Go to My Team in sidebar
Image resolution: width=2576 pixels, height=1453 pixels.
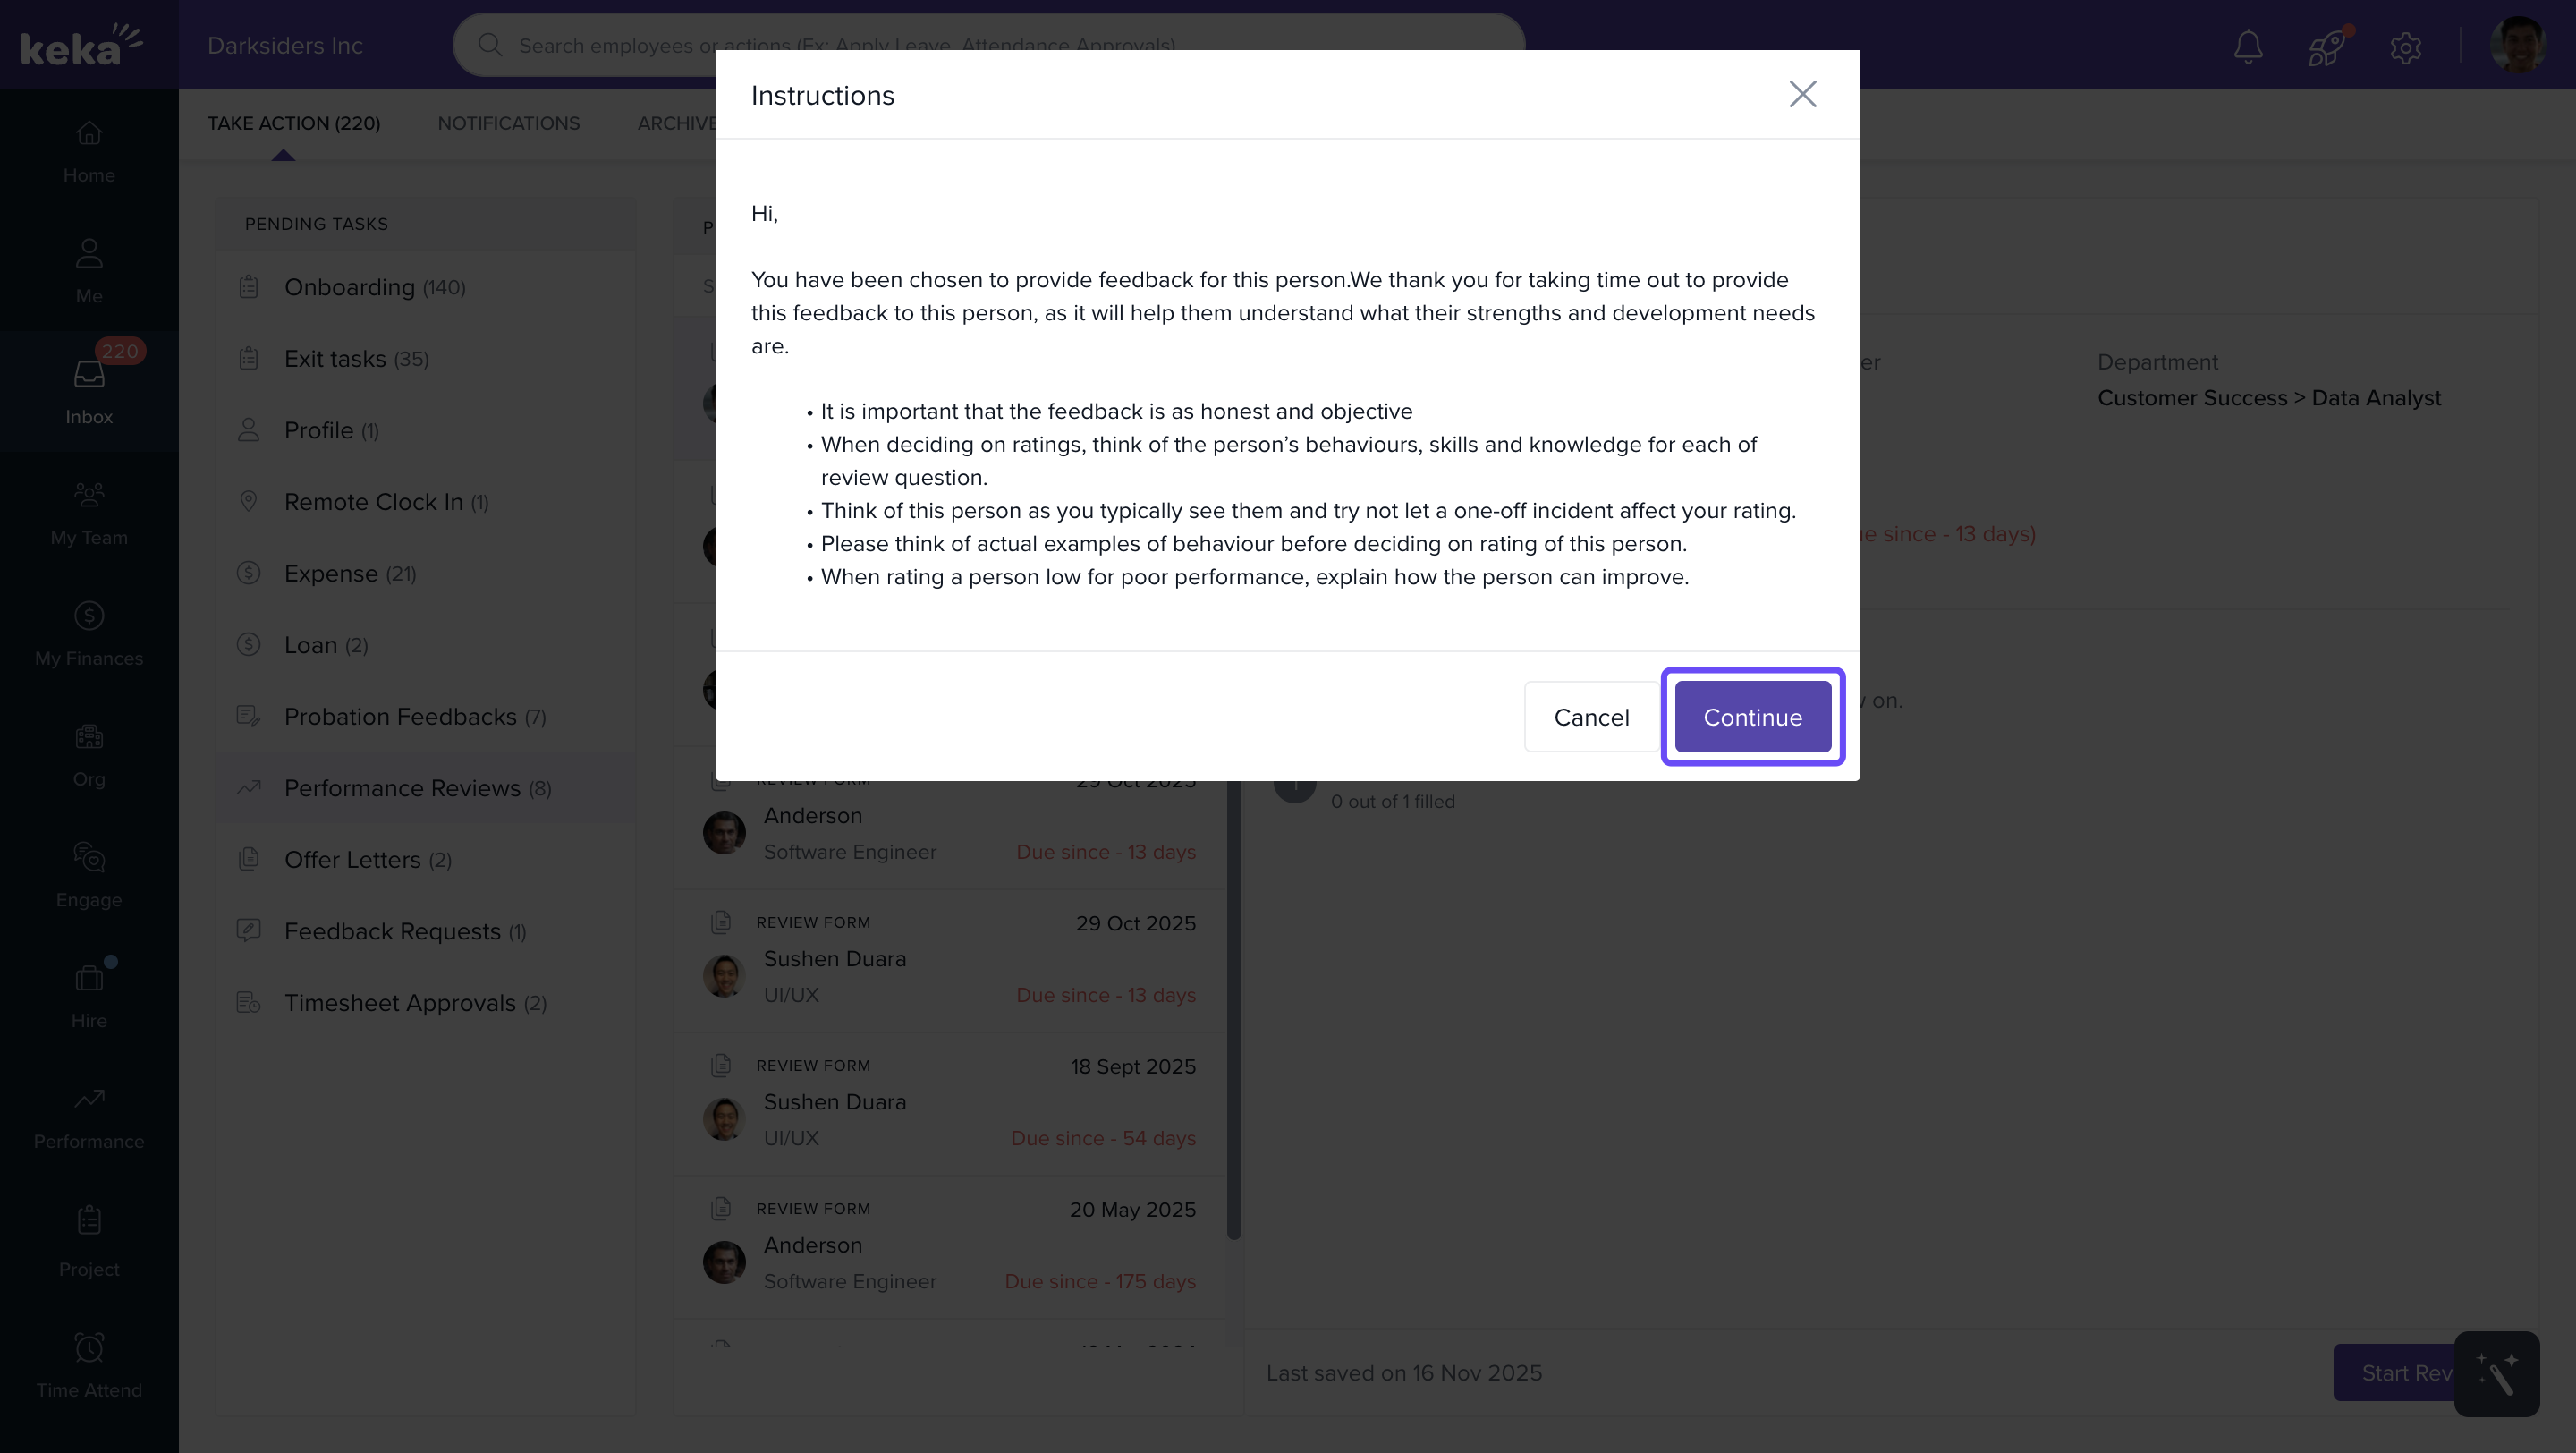tap(89, 512)
